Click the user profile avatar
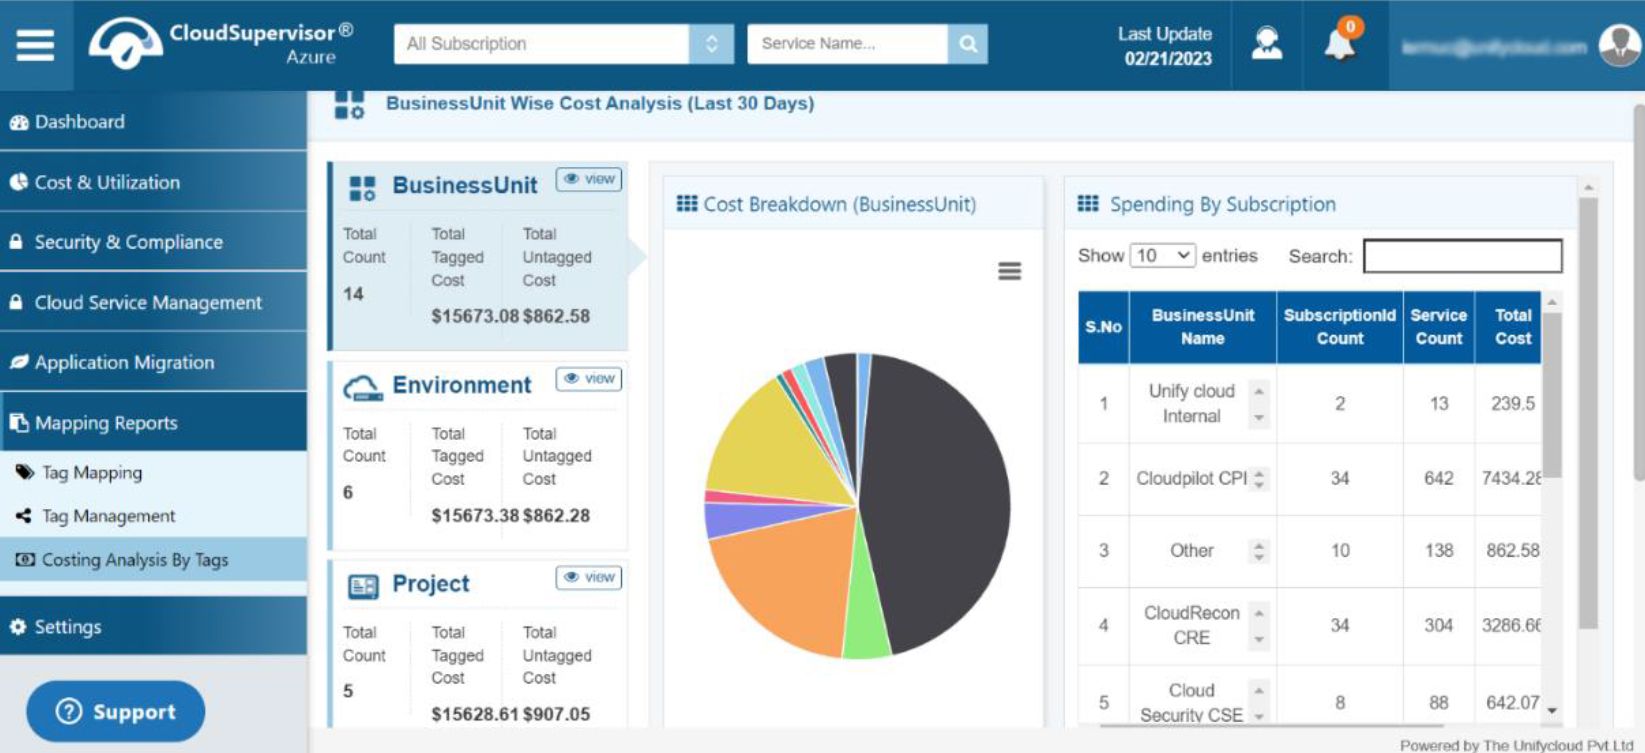This screenshot has height=753, width=1645. click(1618, 45)
